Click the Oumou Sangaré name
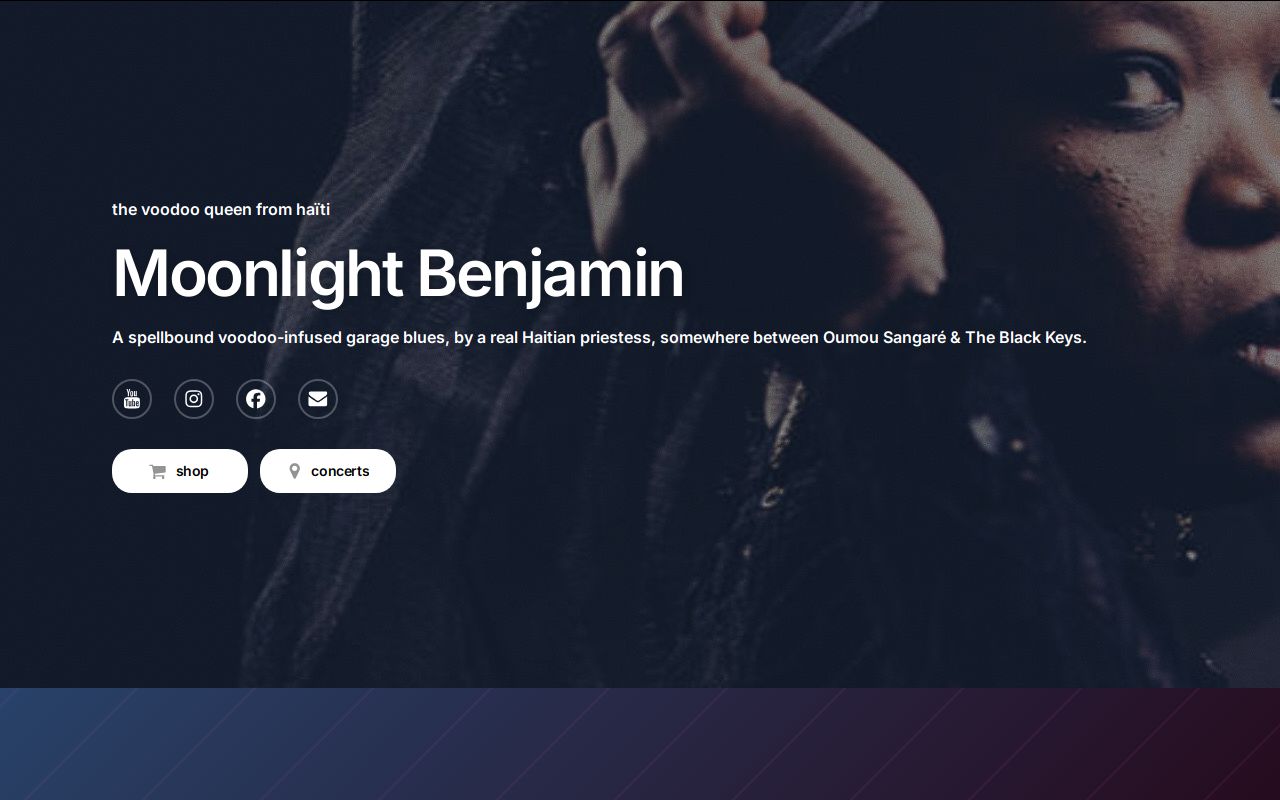 tap(884, 337)
